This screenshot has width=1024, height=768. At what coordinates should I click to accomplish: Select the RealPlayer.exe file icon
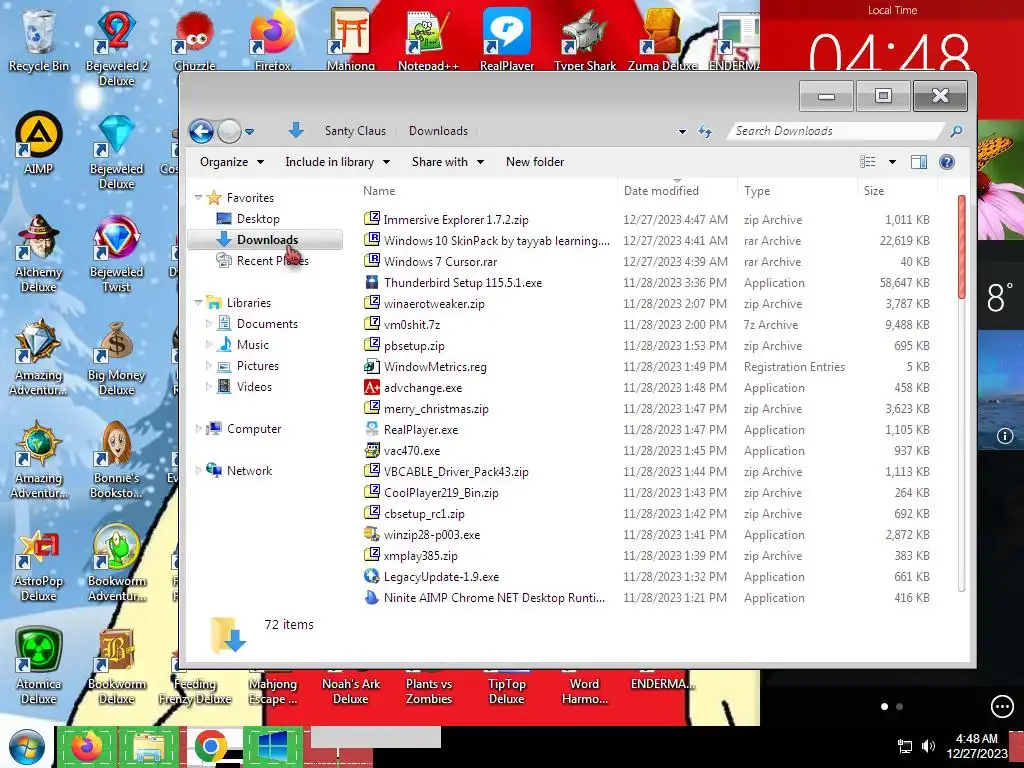(x=372, y=429)
